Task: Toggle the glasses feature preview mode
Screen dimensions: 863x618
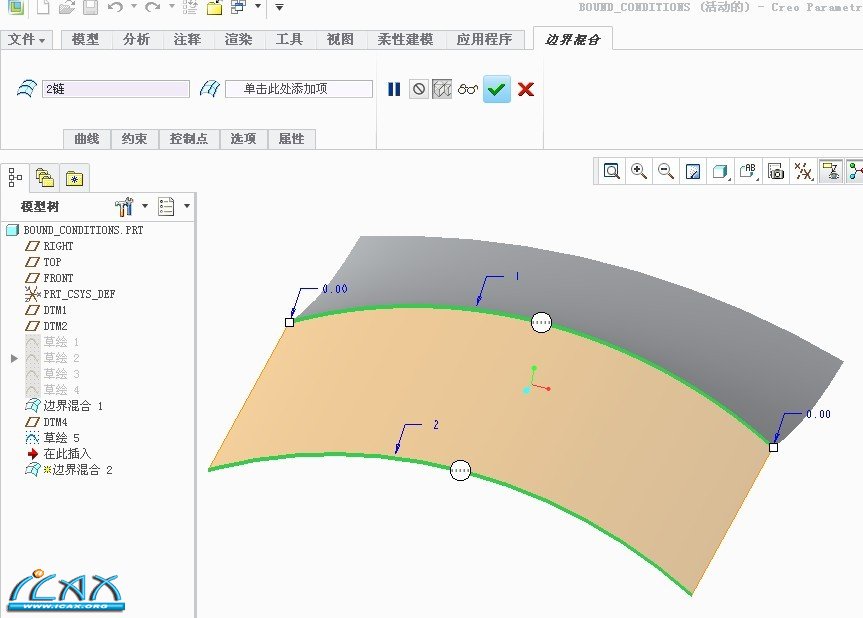Action: (x=468, y=89)
